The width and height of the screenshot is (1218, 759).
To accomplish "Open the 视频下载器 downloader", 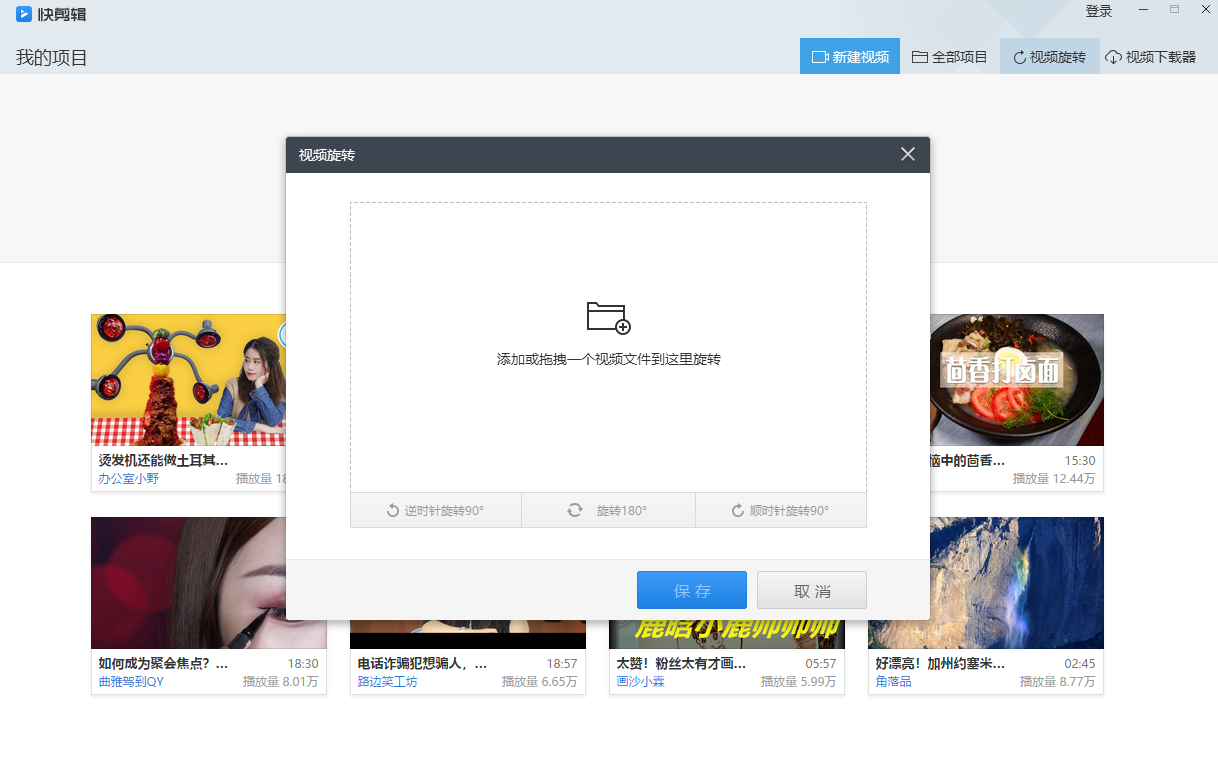I will [x=1150, y=57].
